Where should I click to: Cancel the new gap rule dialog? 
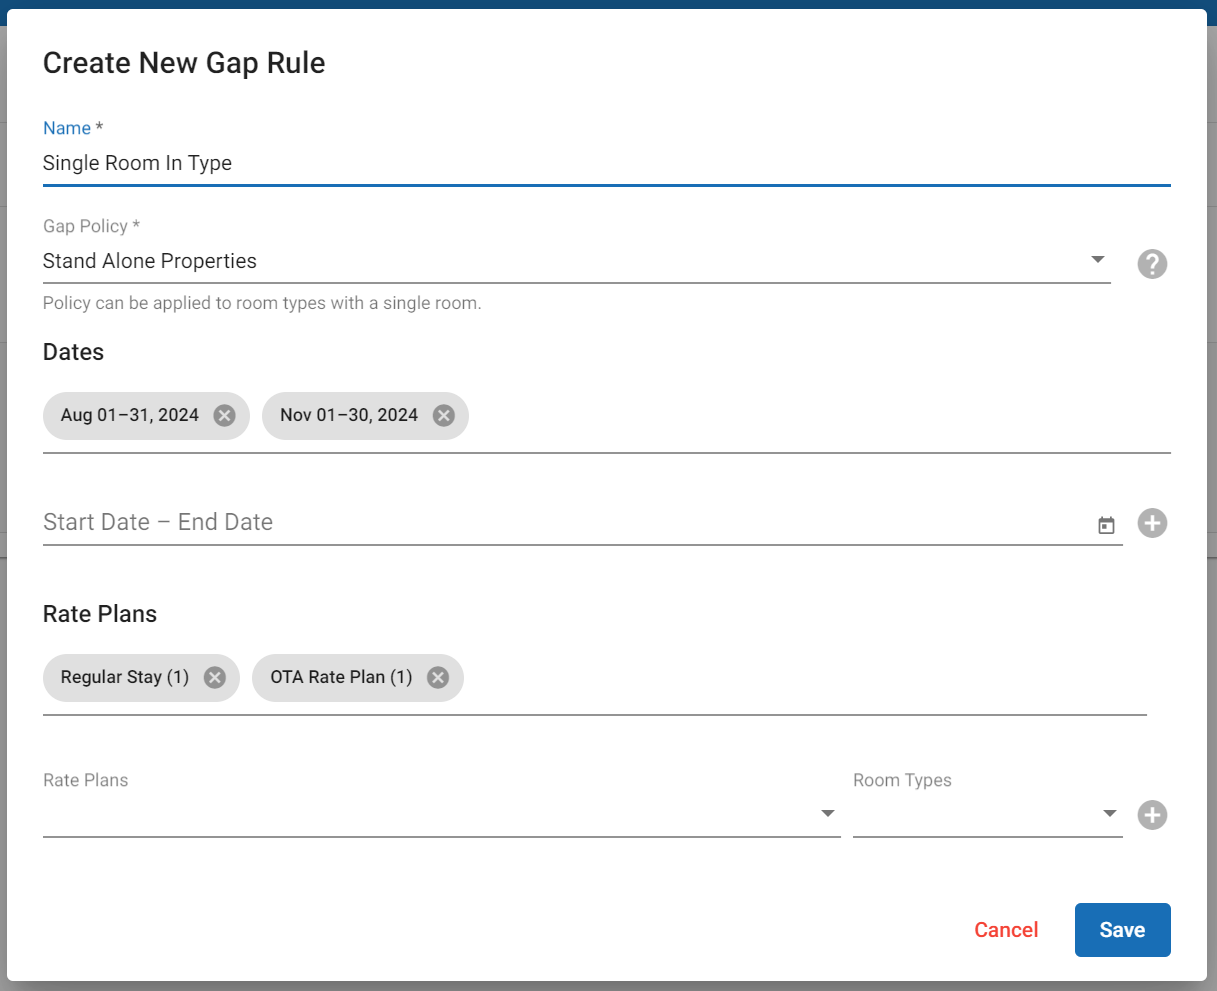pos(1006,930)
